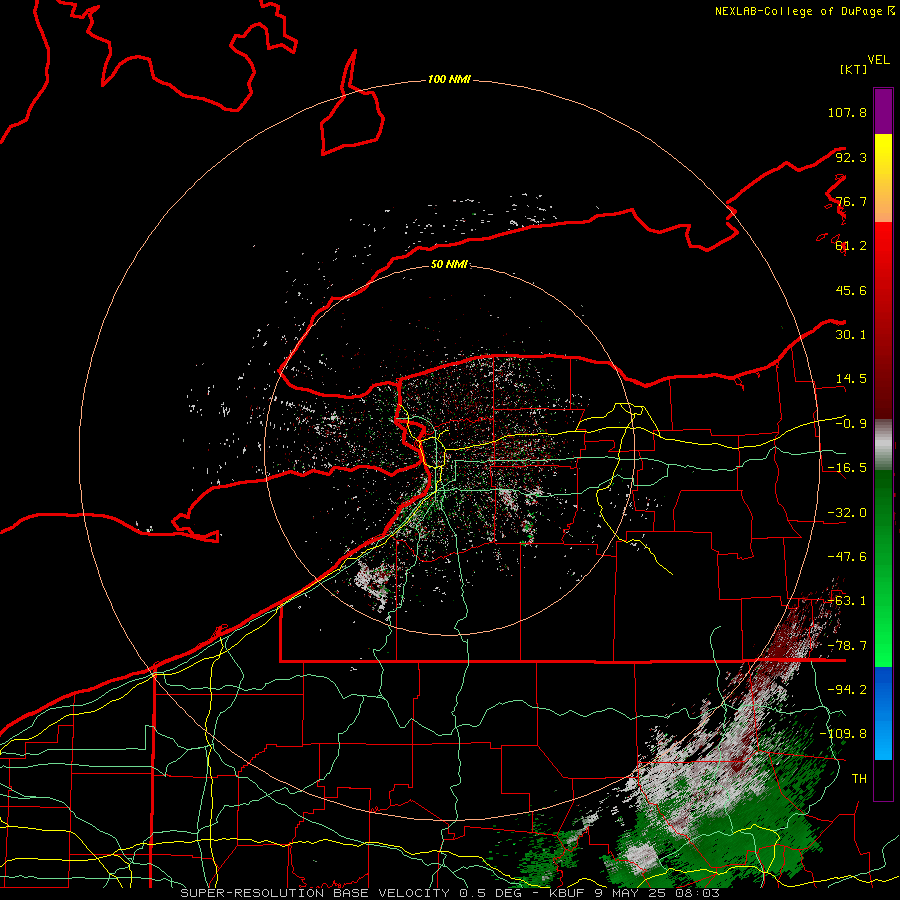Click the -32.0 legend value
This screenshot has height=900, width=900.
pos(847,513)
